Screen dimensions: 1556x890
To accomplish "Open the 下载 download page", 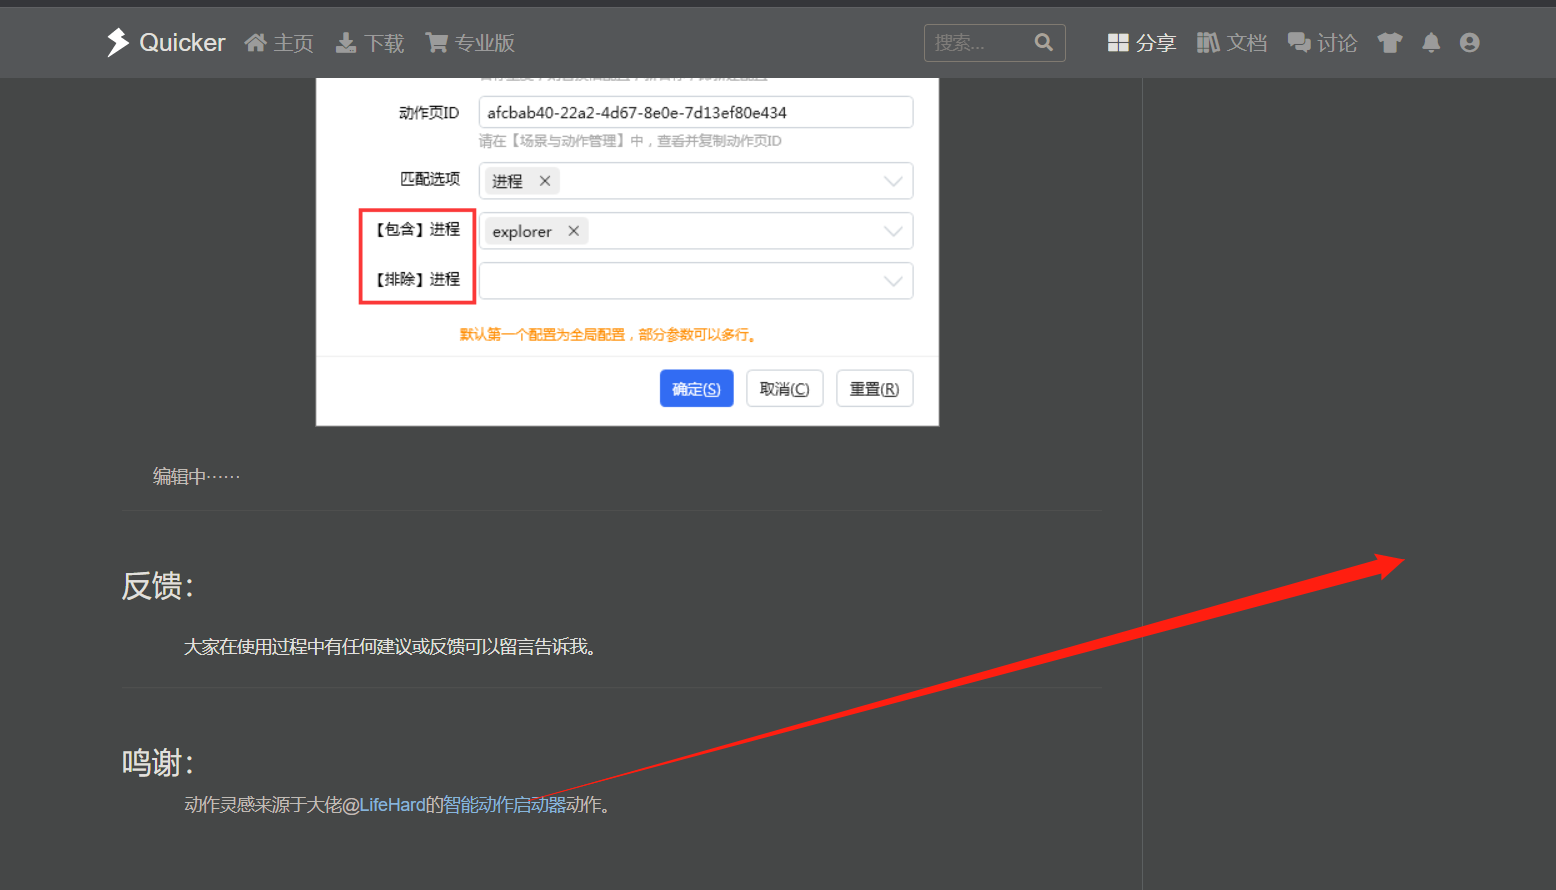I will (369, 42).
